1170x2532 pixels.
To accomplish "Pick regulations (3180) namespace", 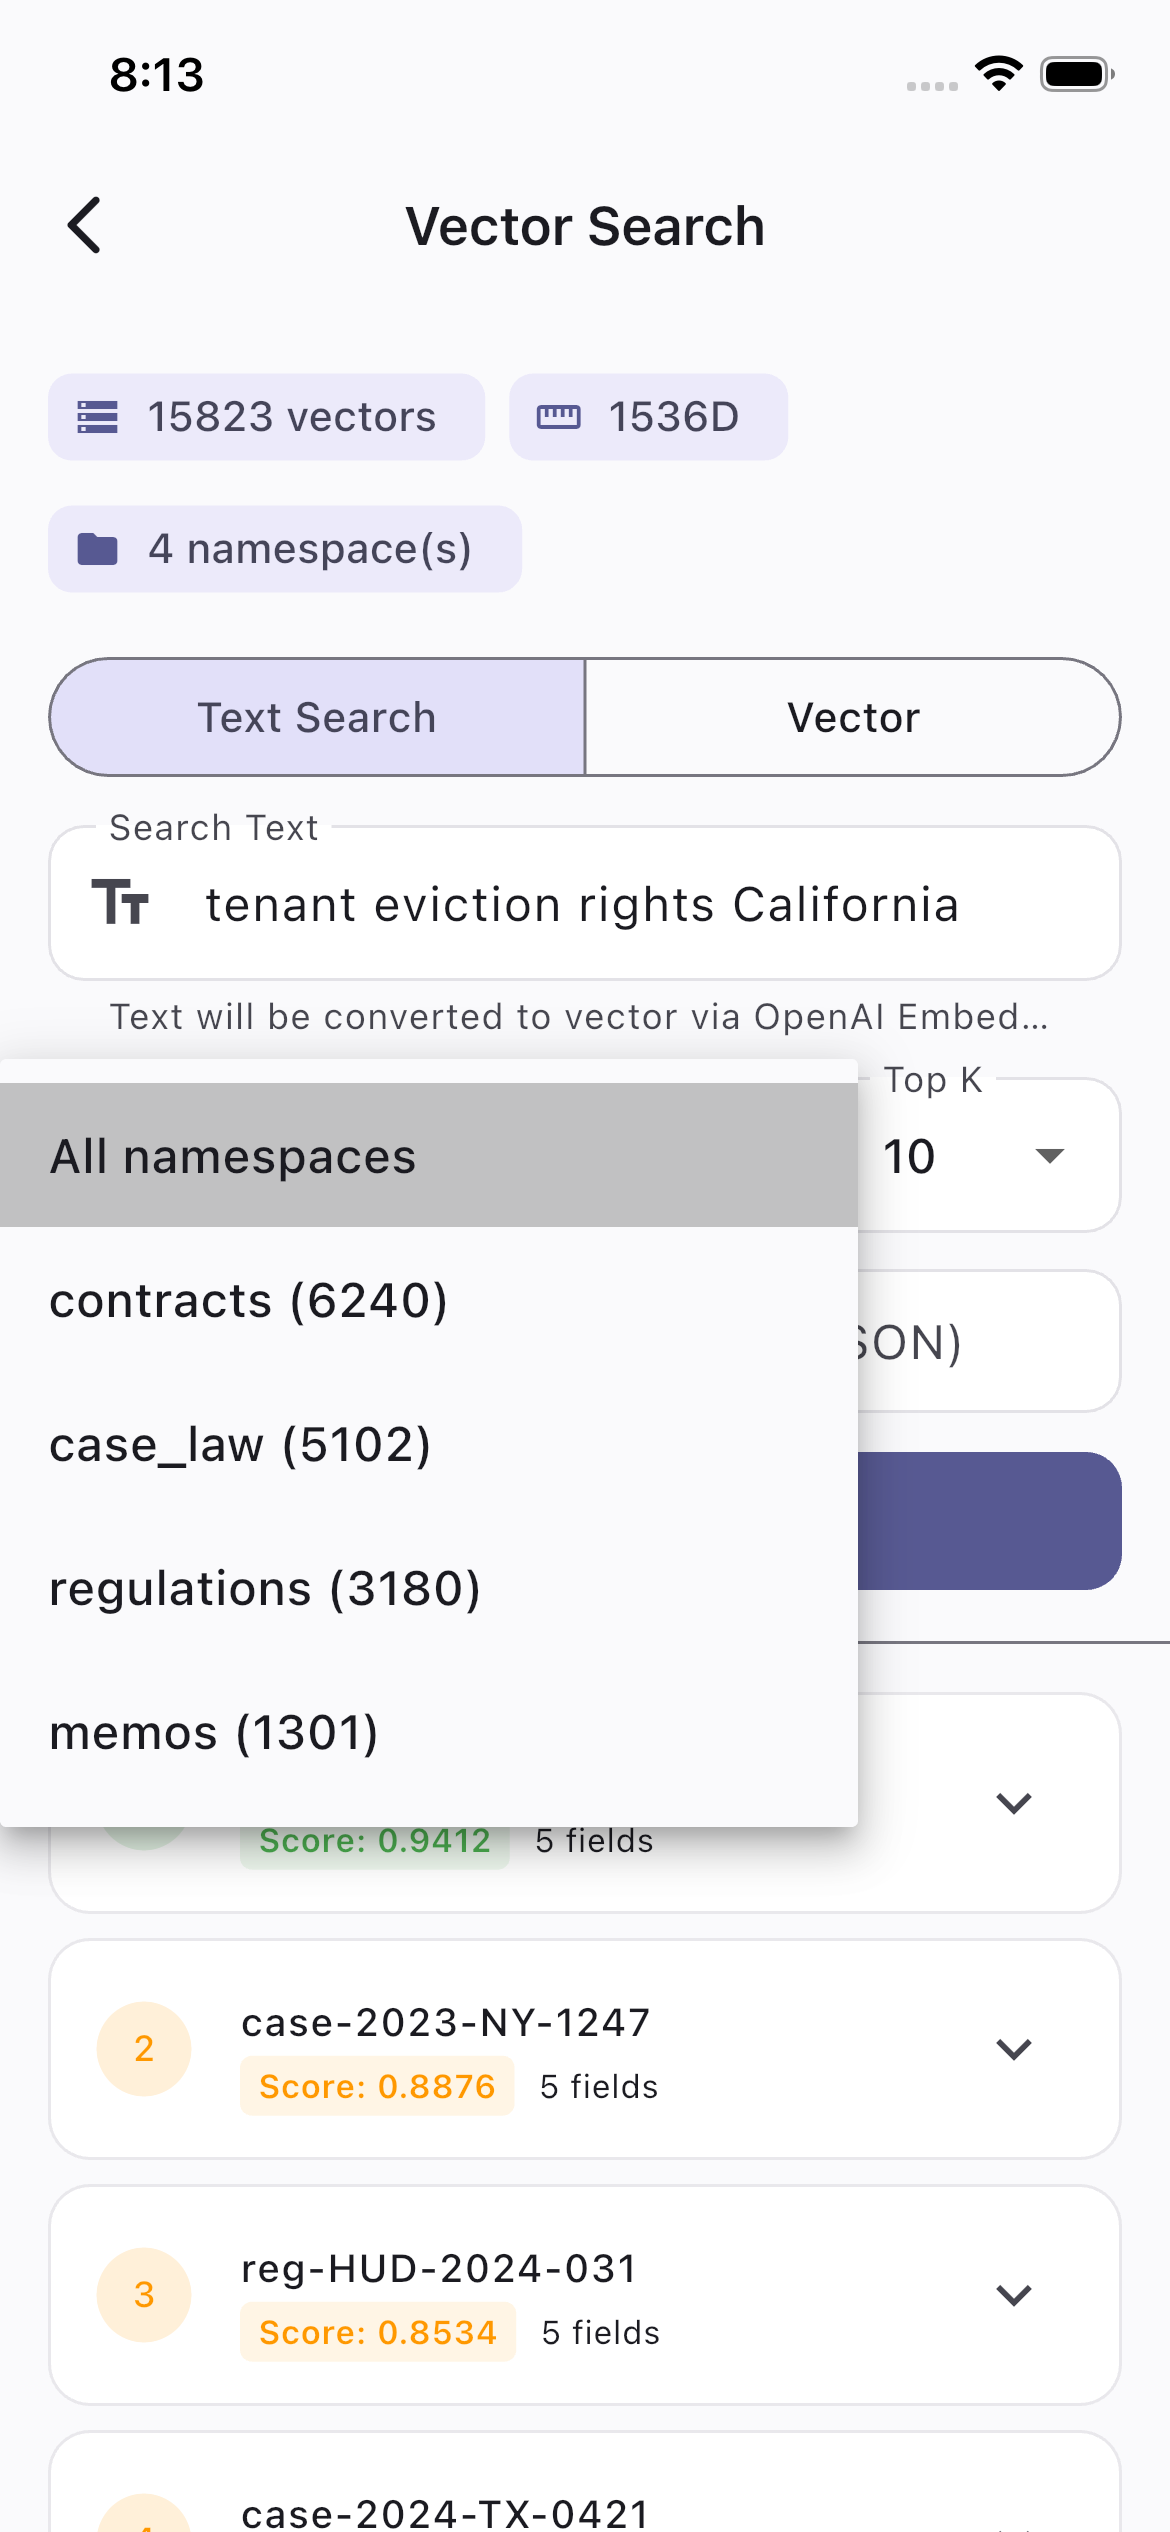I will (x=428, y=1588).
